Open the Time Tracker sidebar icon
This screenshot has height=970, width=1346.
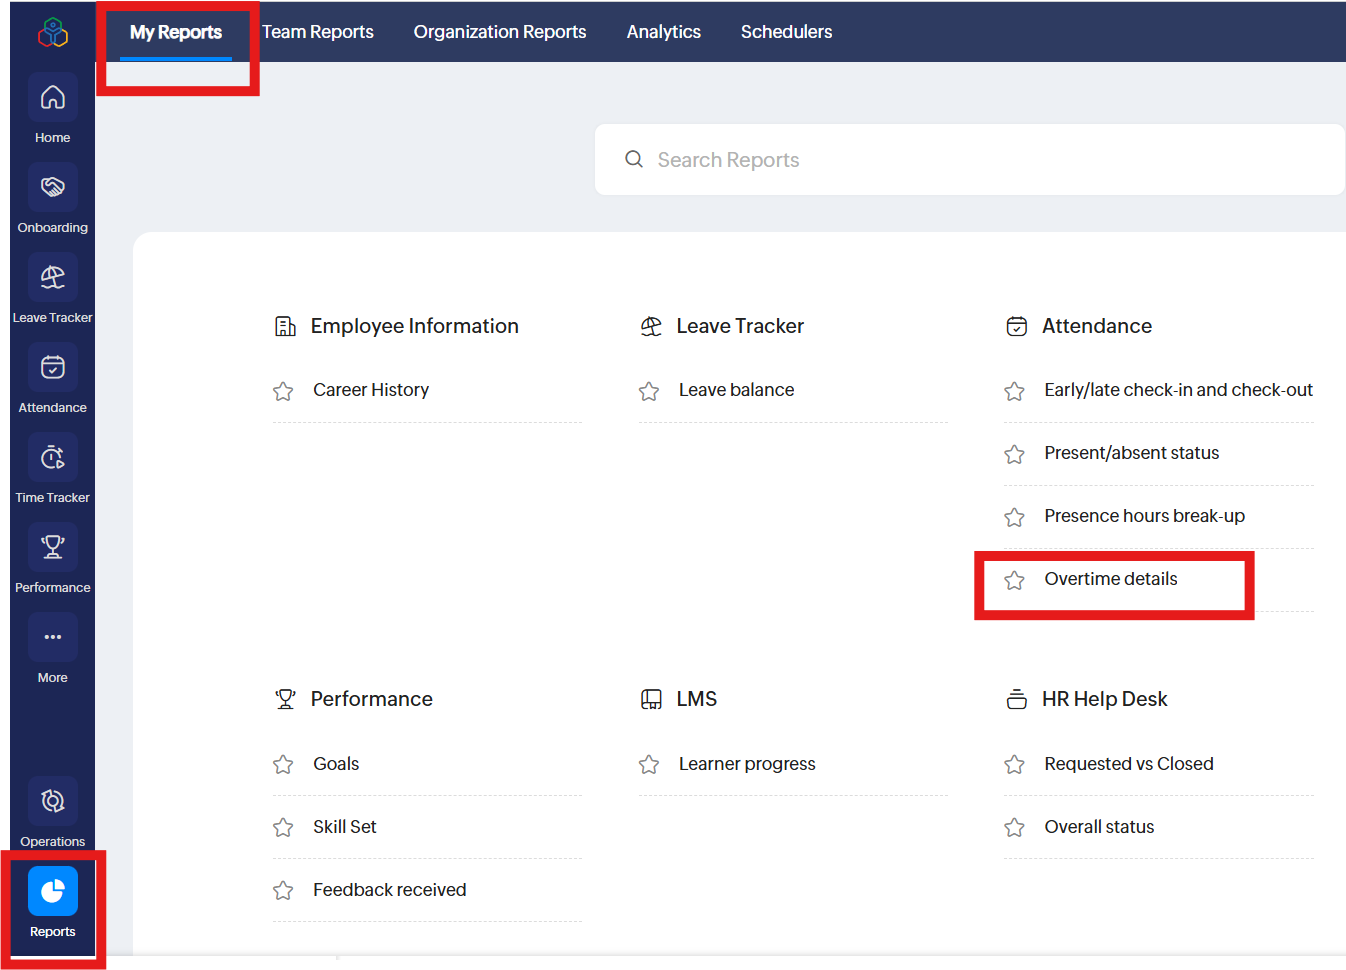pyautogui.click(x=52, y=458)
